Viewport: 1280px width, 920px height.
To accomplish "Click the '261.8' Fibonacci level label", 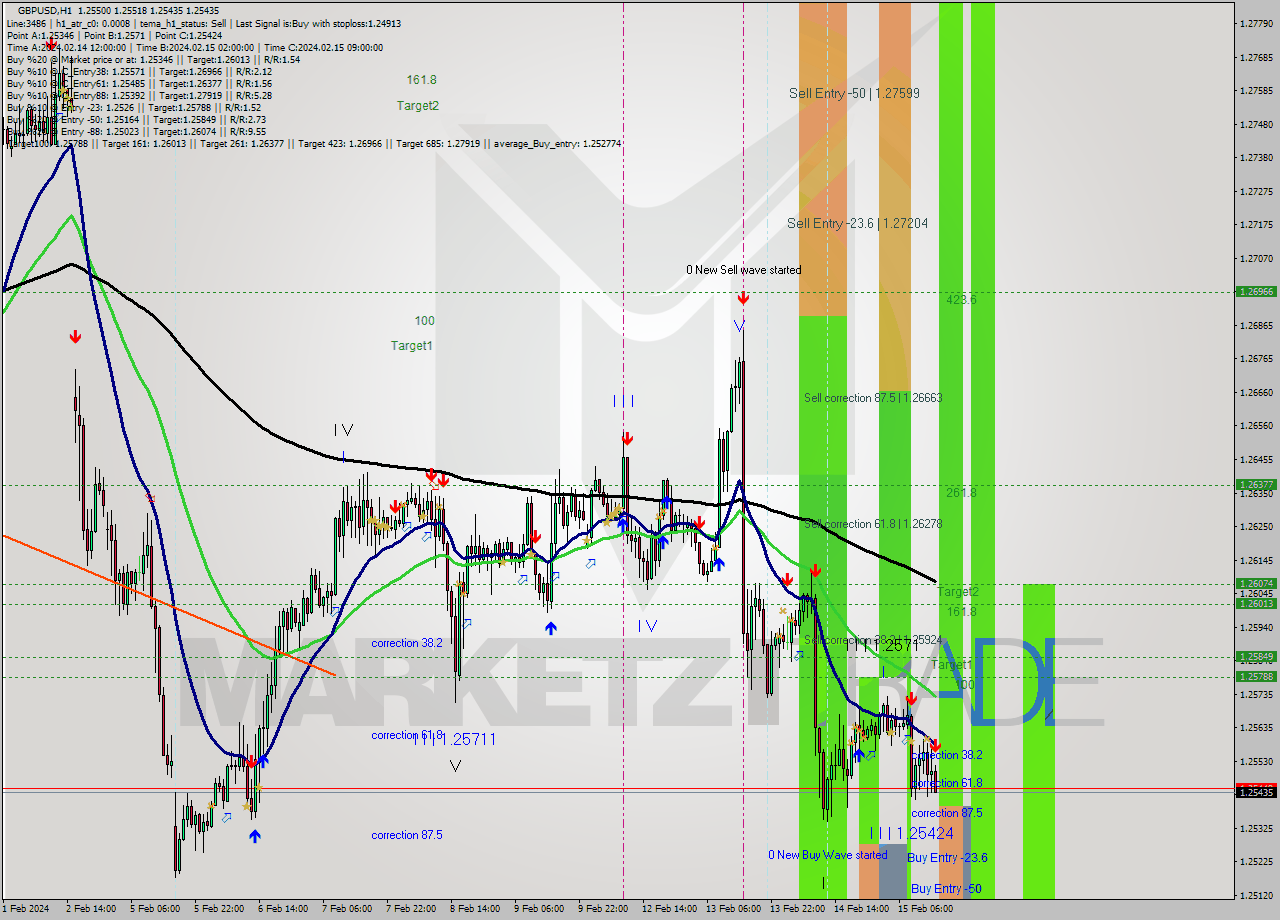I will click(x=961, y=493).
